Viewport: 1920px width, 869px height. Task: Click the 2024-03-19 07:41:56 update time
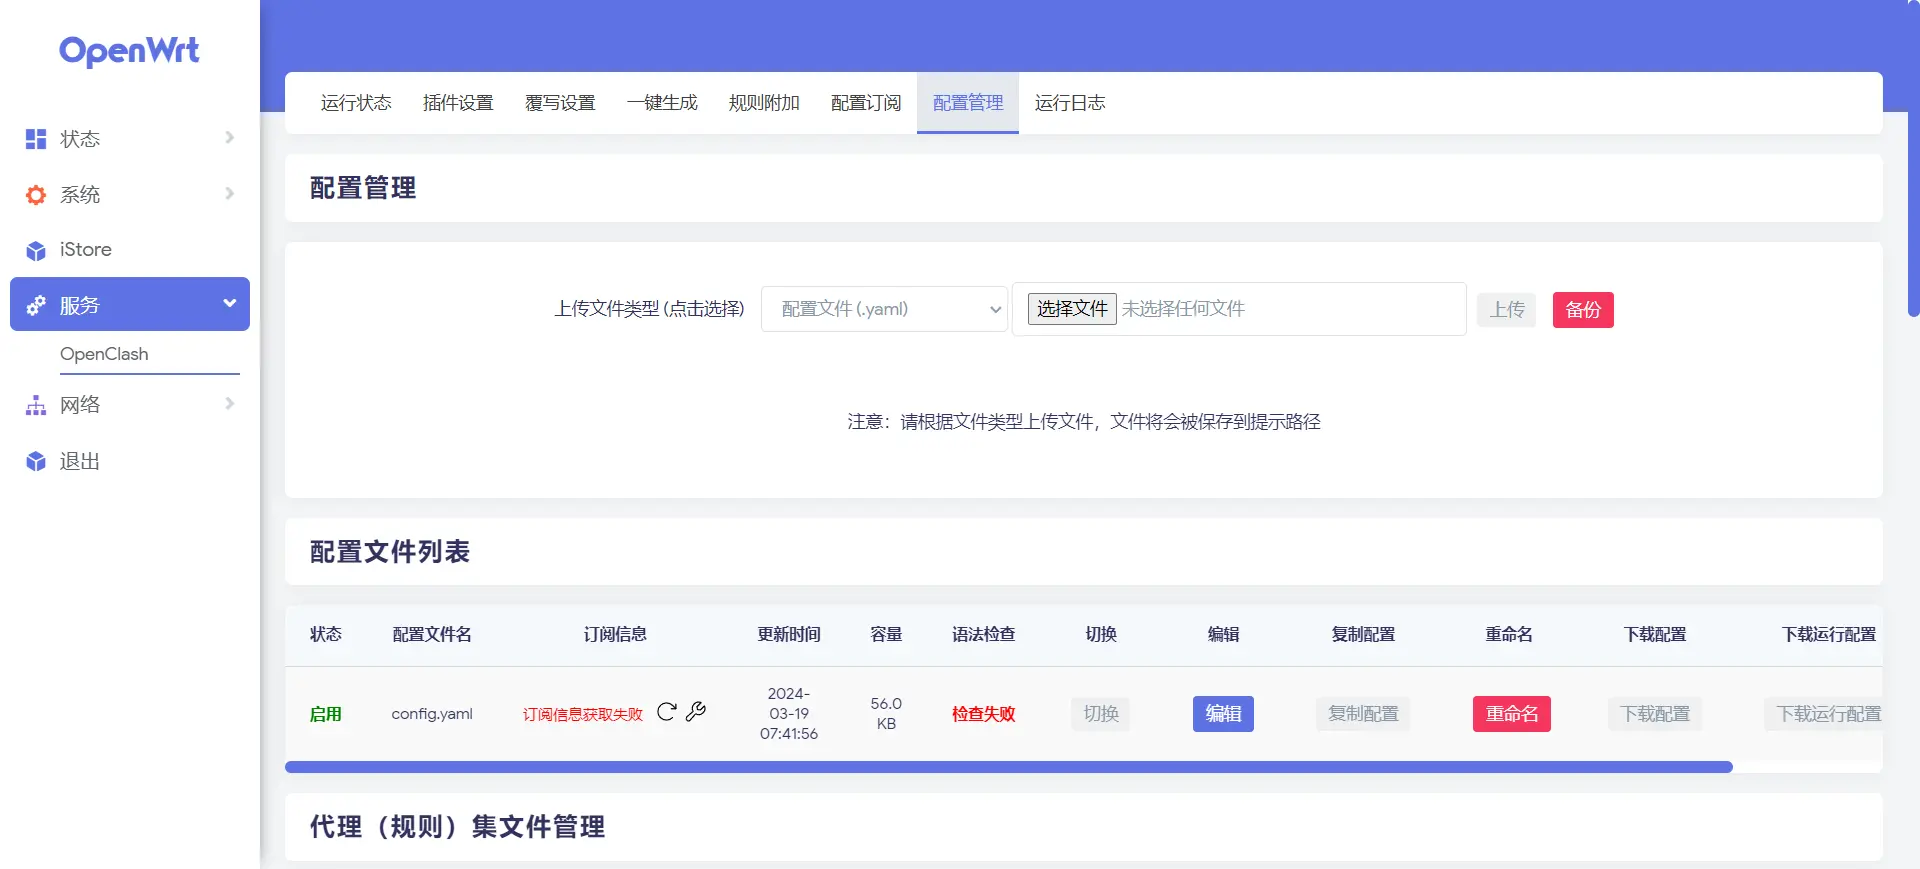click(789, 714)
